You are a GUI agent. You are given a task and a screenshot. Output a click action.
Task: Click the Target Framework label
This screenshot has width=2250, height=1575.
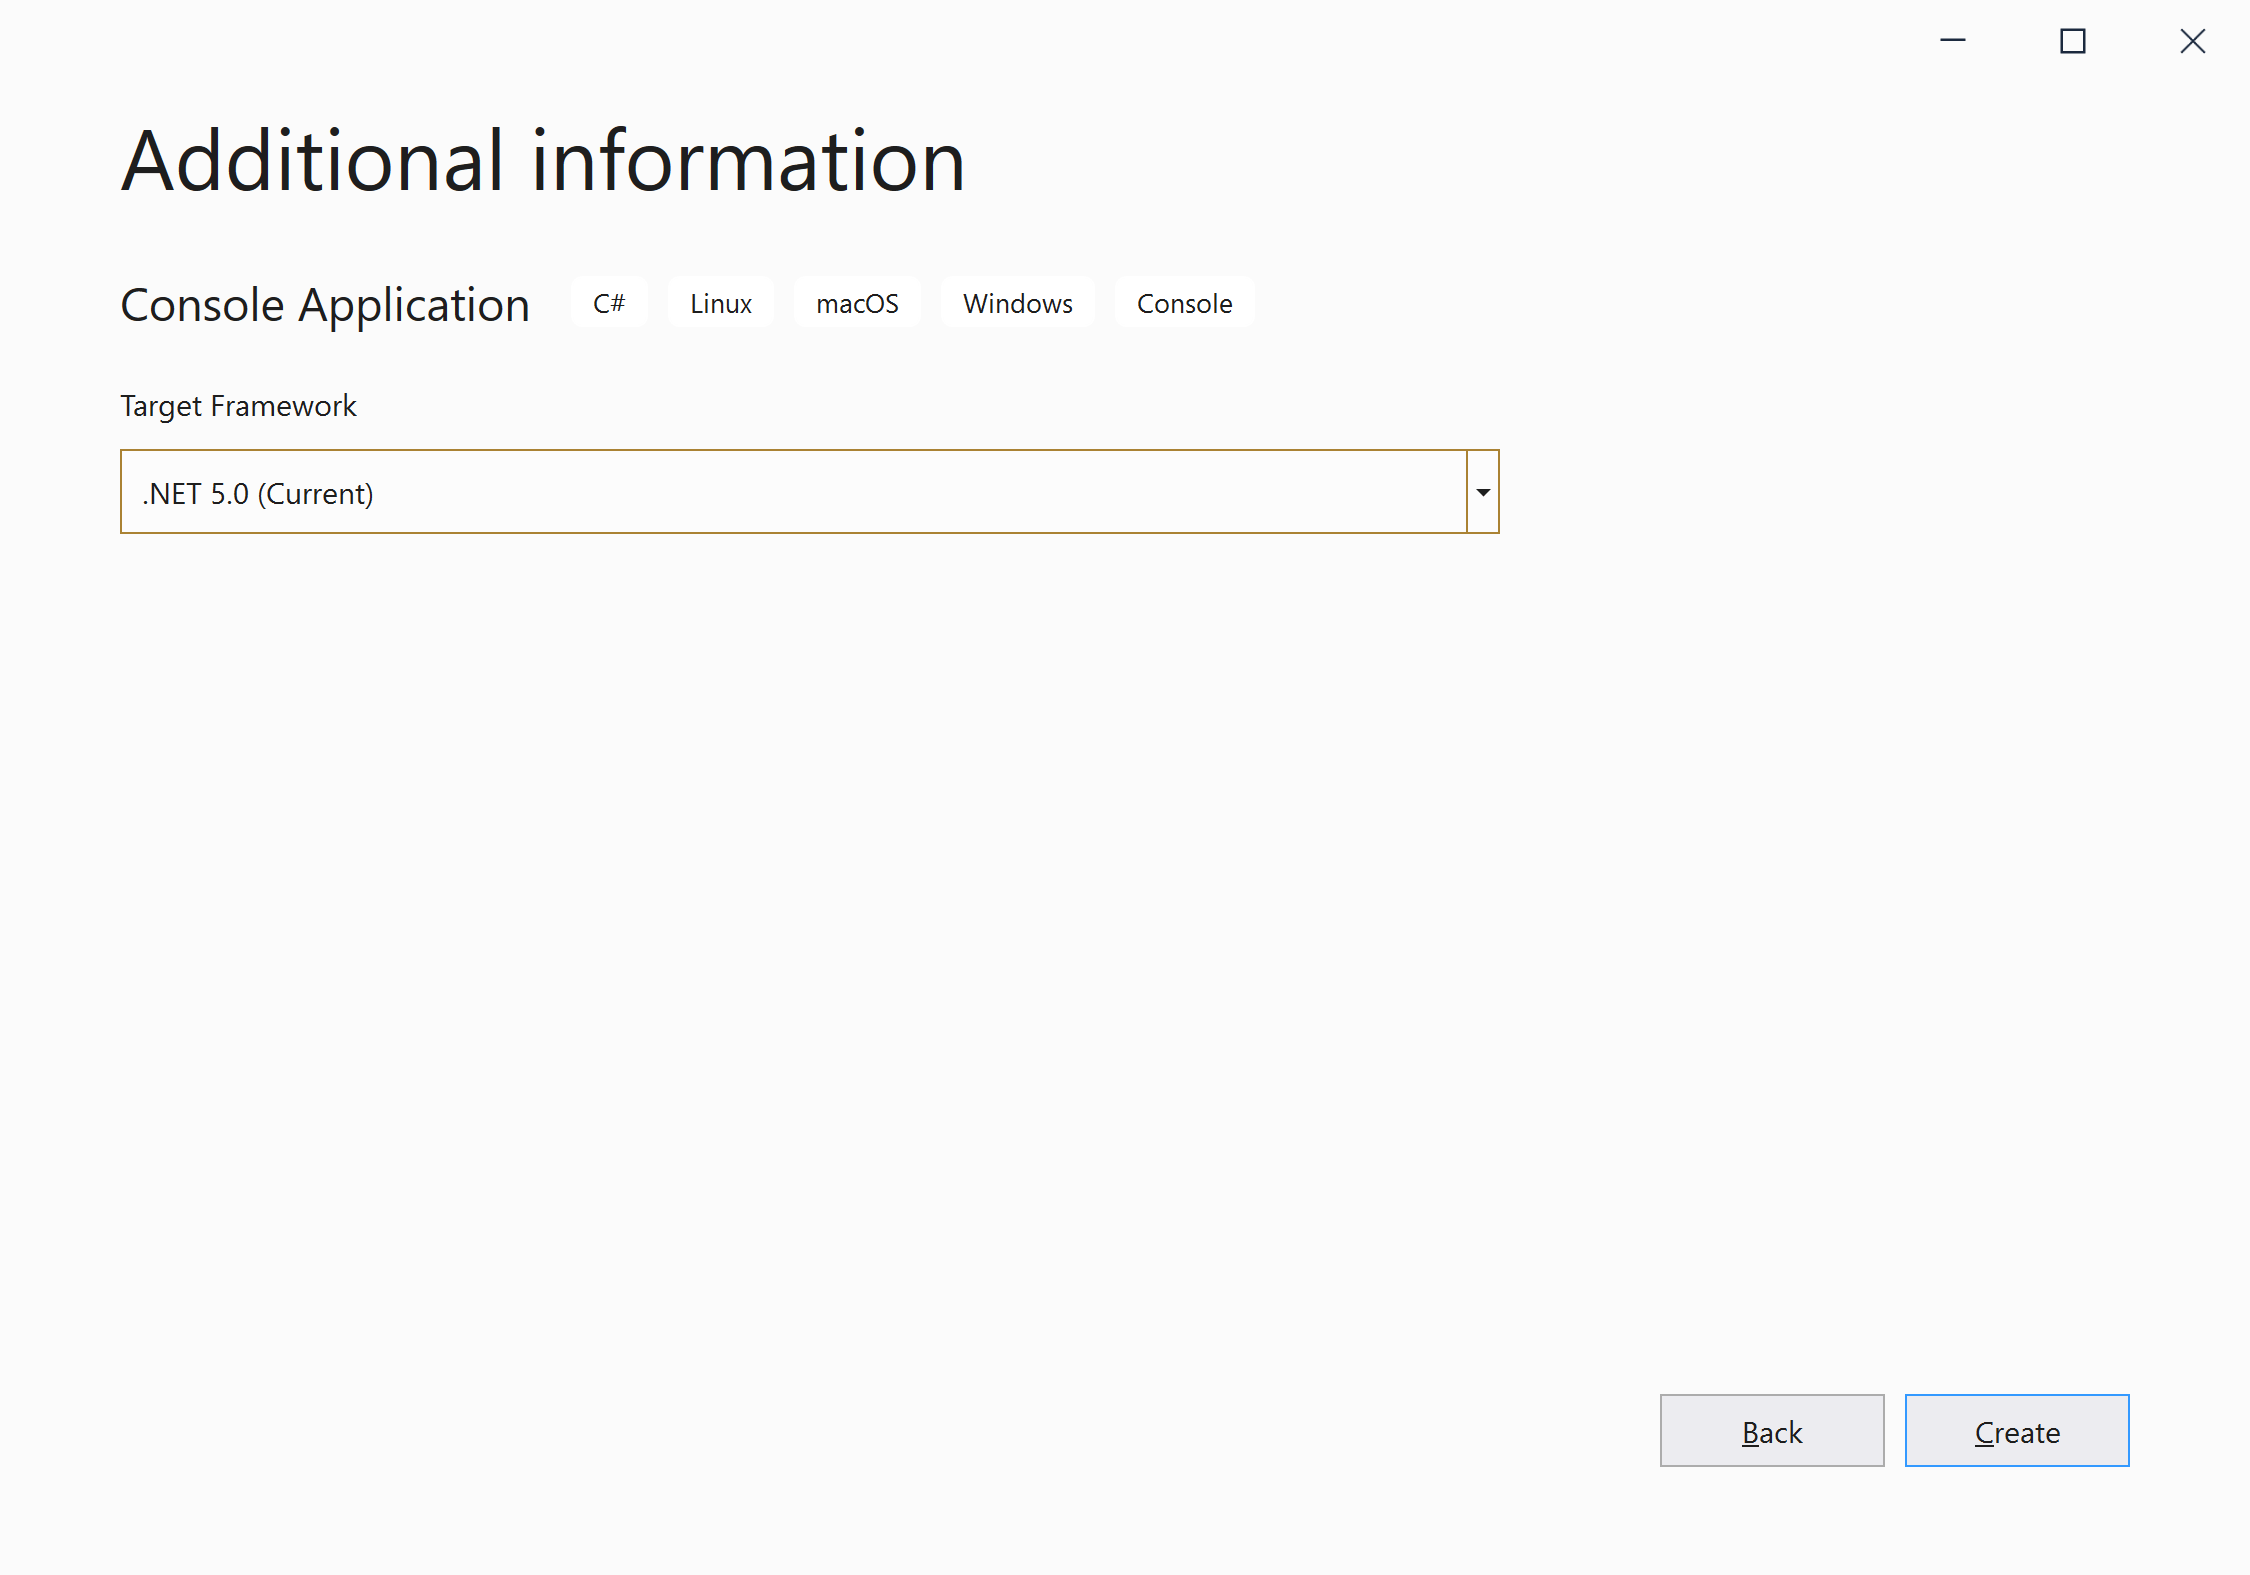238,406
